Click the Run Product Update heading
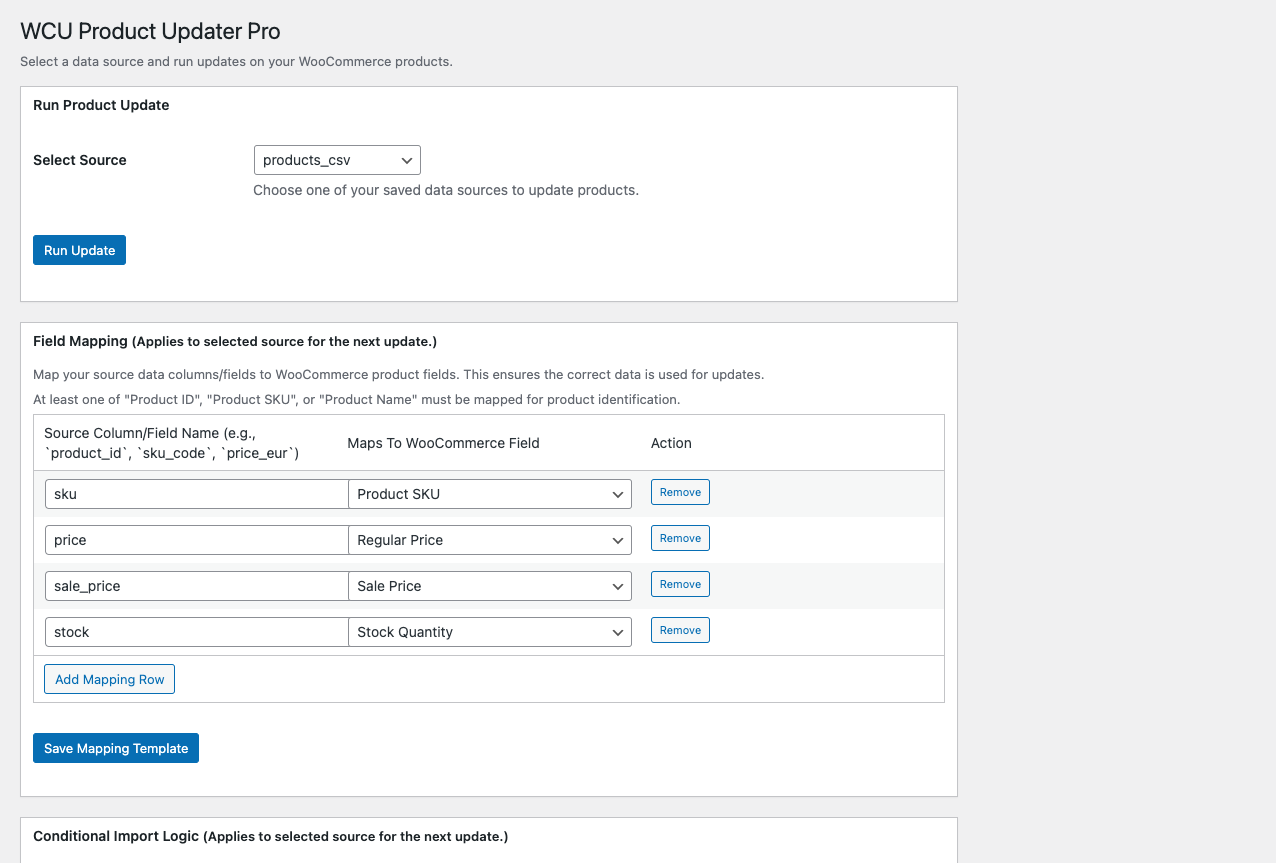Screen dimensions: 1276x863 pyautogui.click(x=101, y=105)
